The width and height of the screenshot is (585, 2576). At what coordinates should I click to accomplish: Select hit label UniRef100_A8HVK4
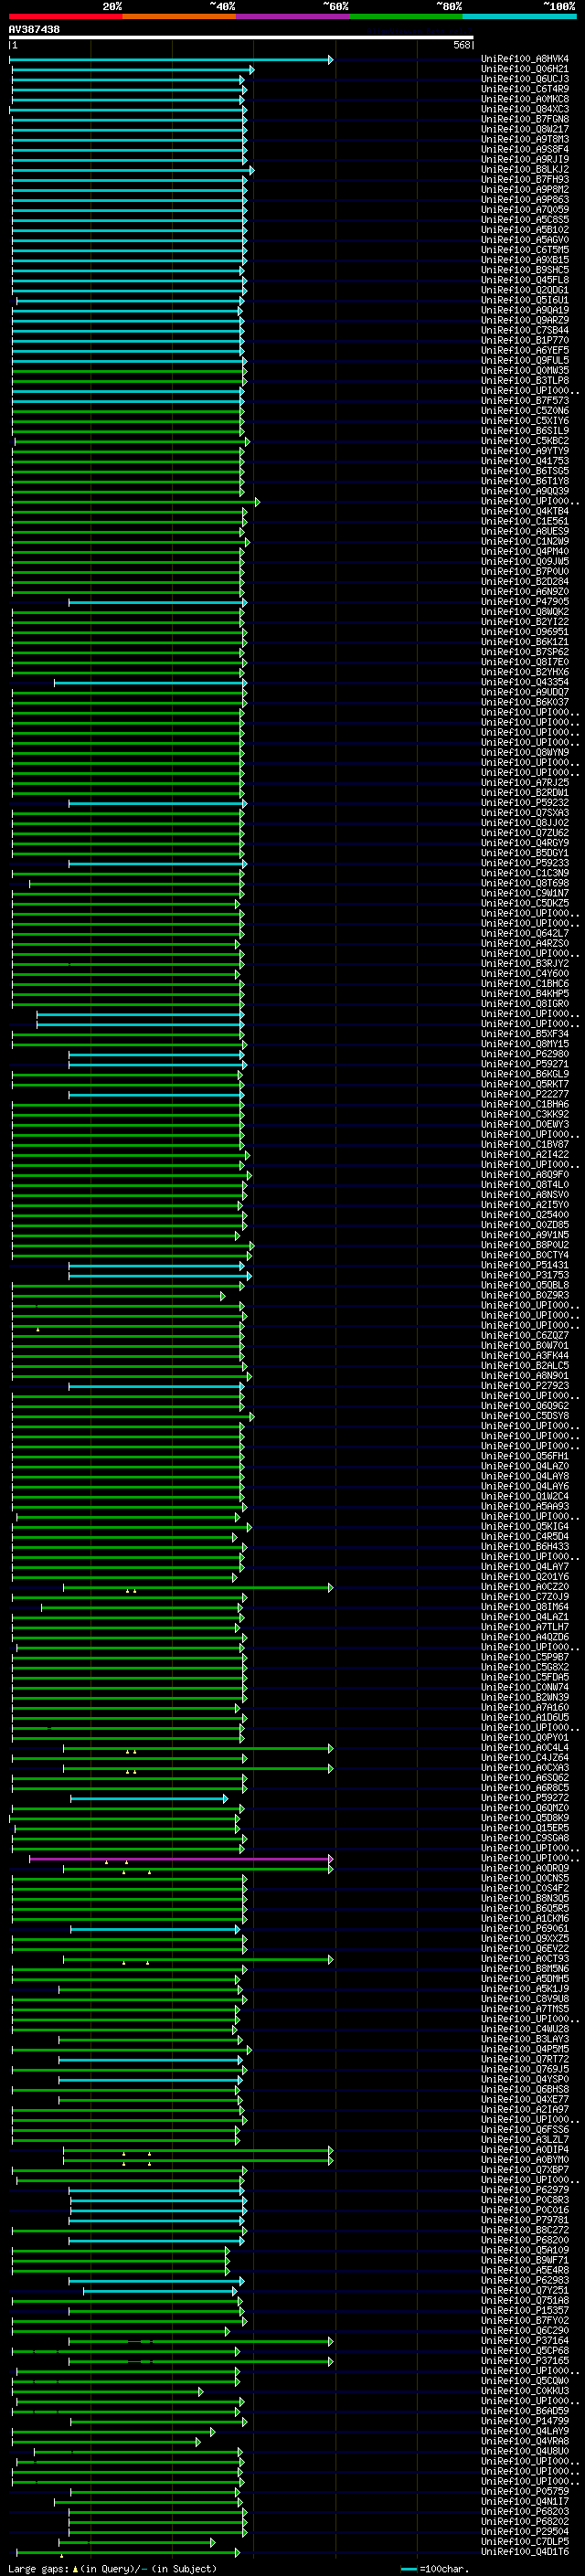pyautogui.click(x=525, y=59)
